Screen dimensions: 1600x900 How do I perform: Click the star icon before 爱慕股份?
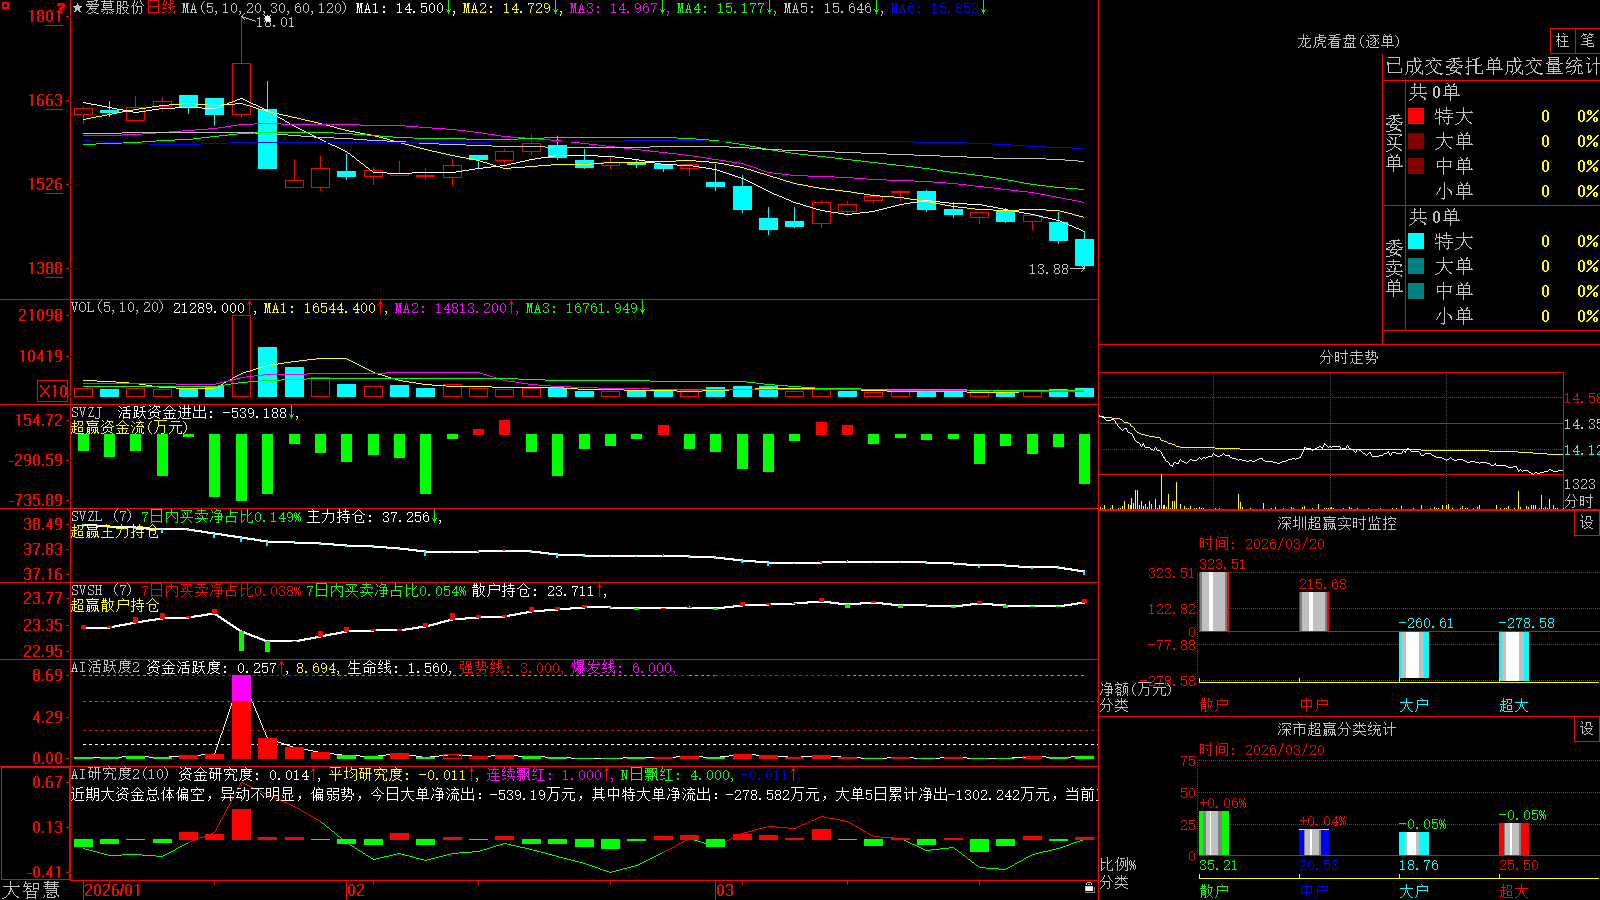point(78,8)
